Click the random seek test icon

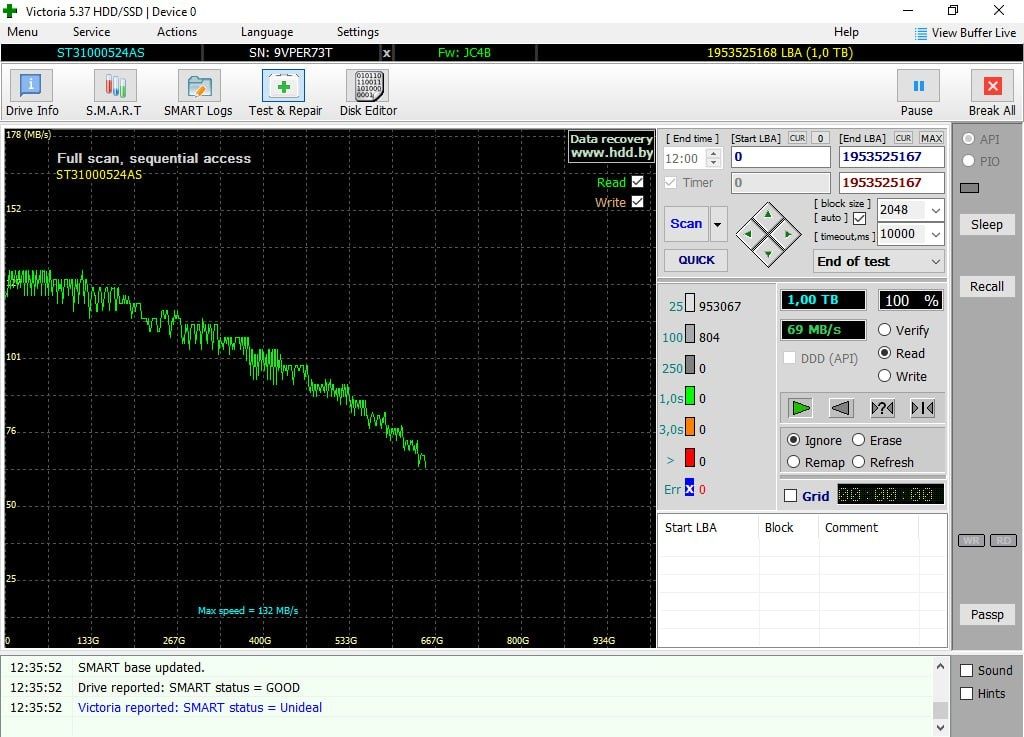[882, 408]
